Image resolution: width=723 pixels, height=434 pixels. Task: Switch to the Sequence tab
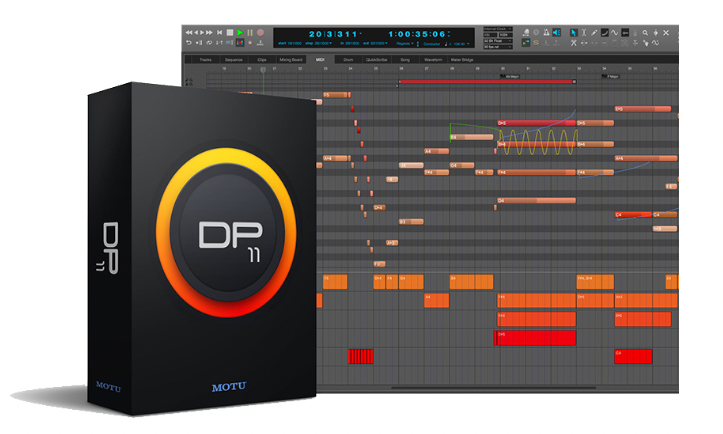click(234, 59)
